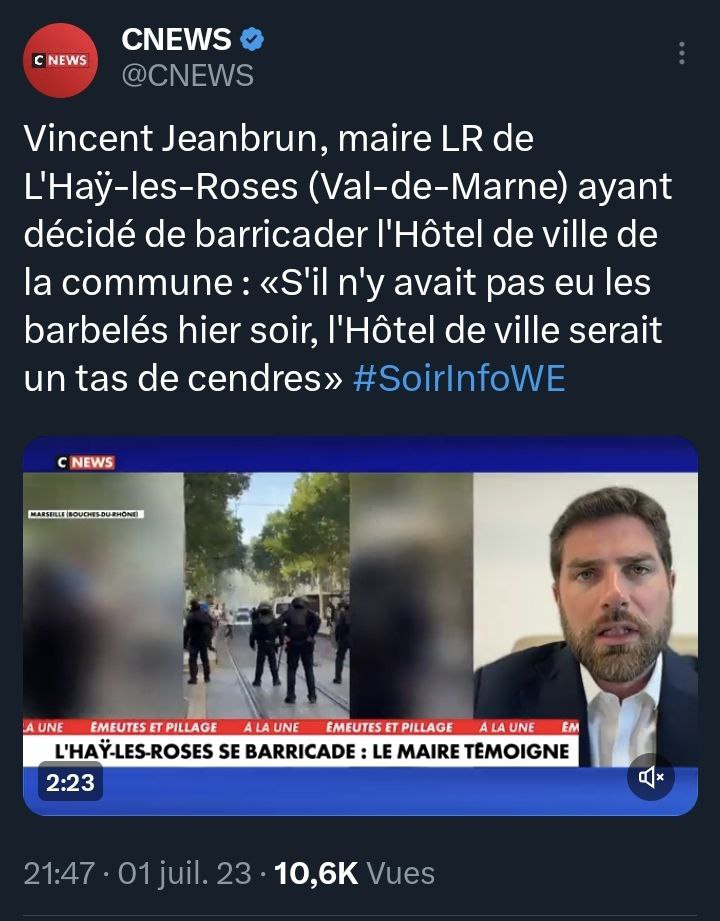This screenshot has height=921, width=720.
Task: Open the three-dot tweet options menu
Action: [x=681, y=53]
